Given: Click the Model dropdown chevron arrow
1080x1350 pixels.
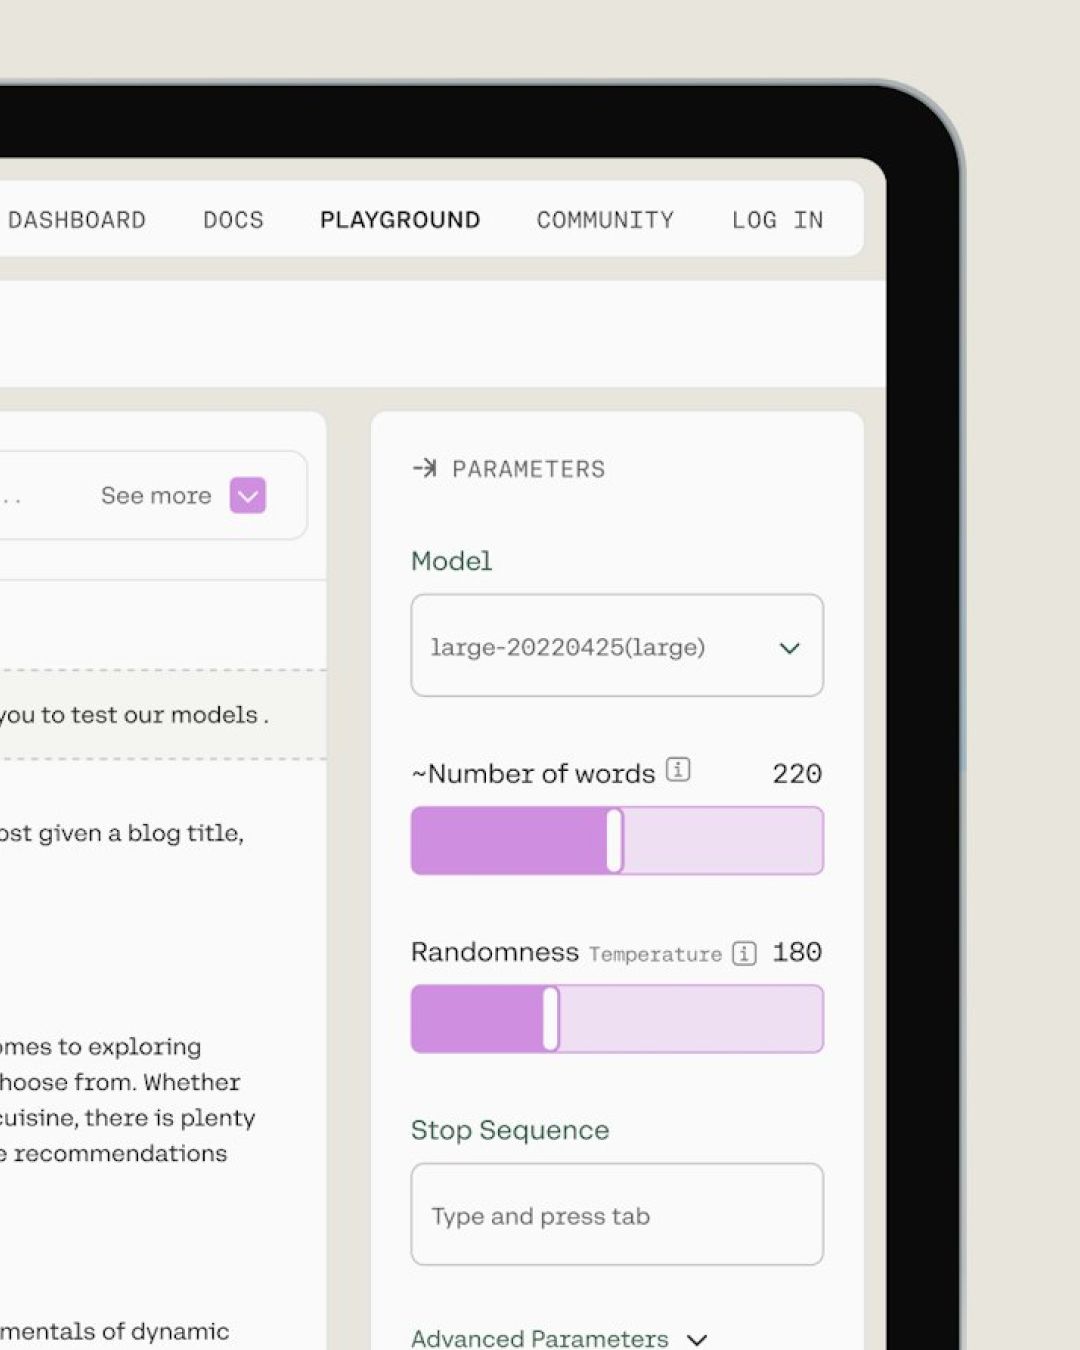Looking at the screenshot, I should tap(790, 648).
